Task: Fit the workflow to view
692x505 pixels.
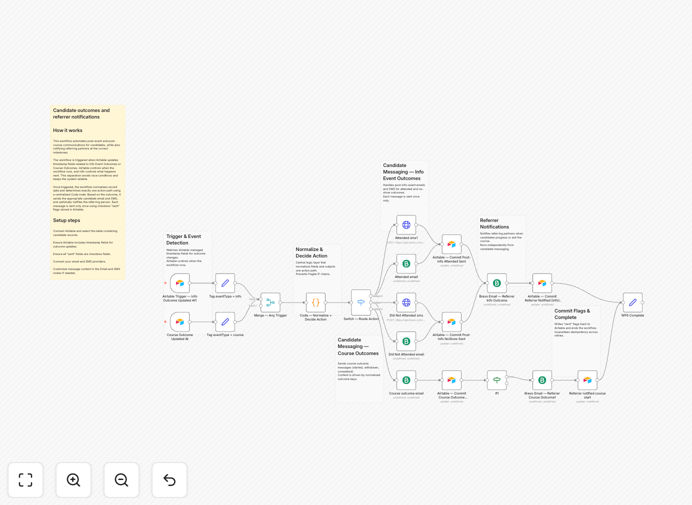Action: 26,480
